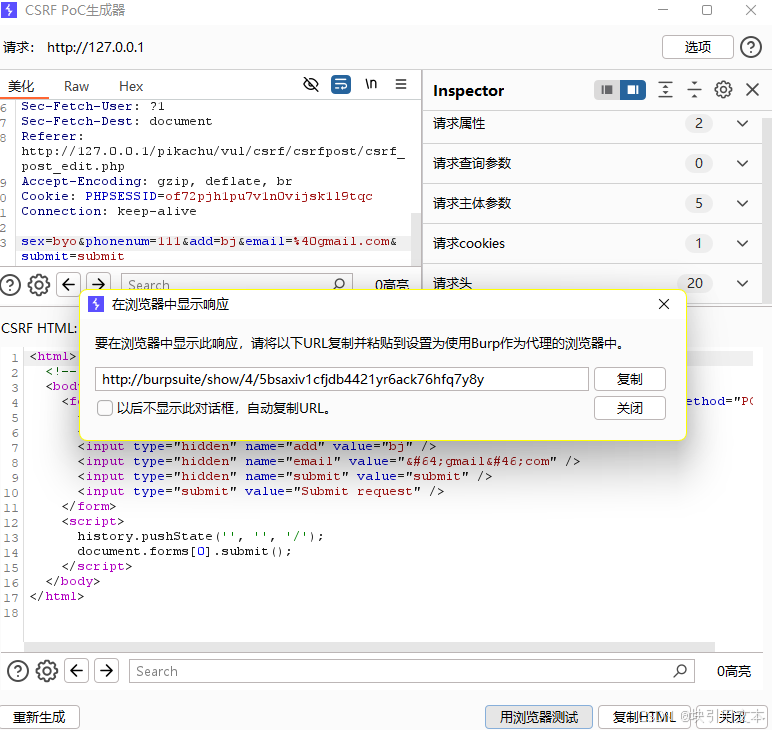772x730 pixels.
Task: Open 选项 options button
Action: (698, 47)
